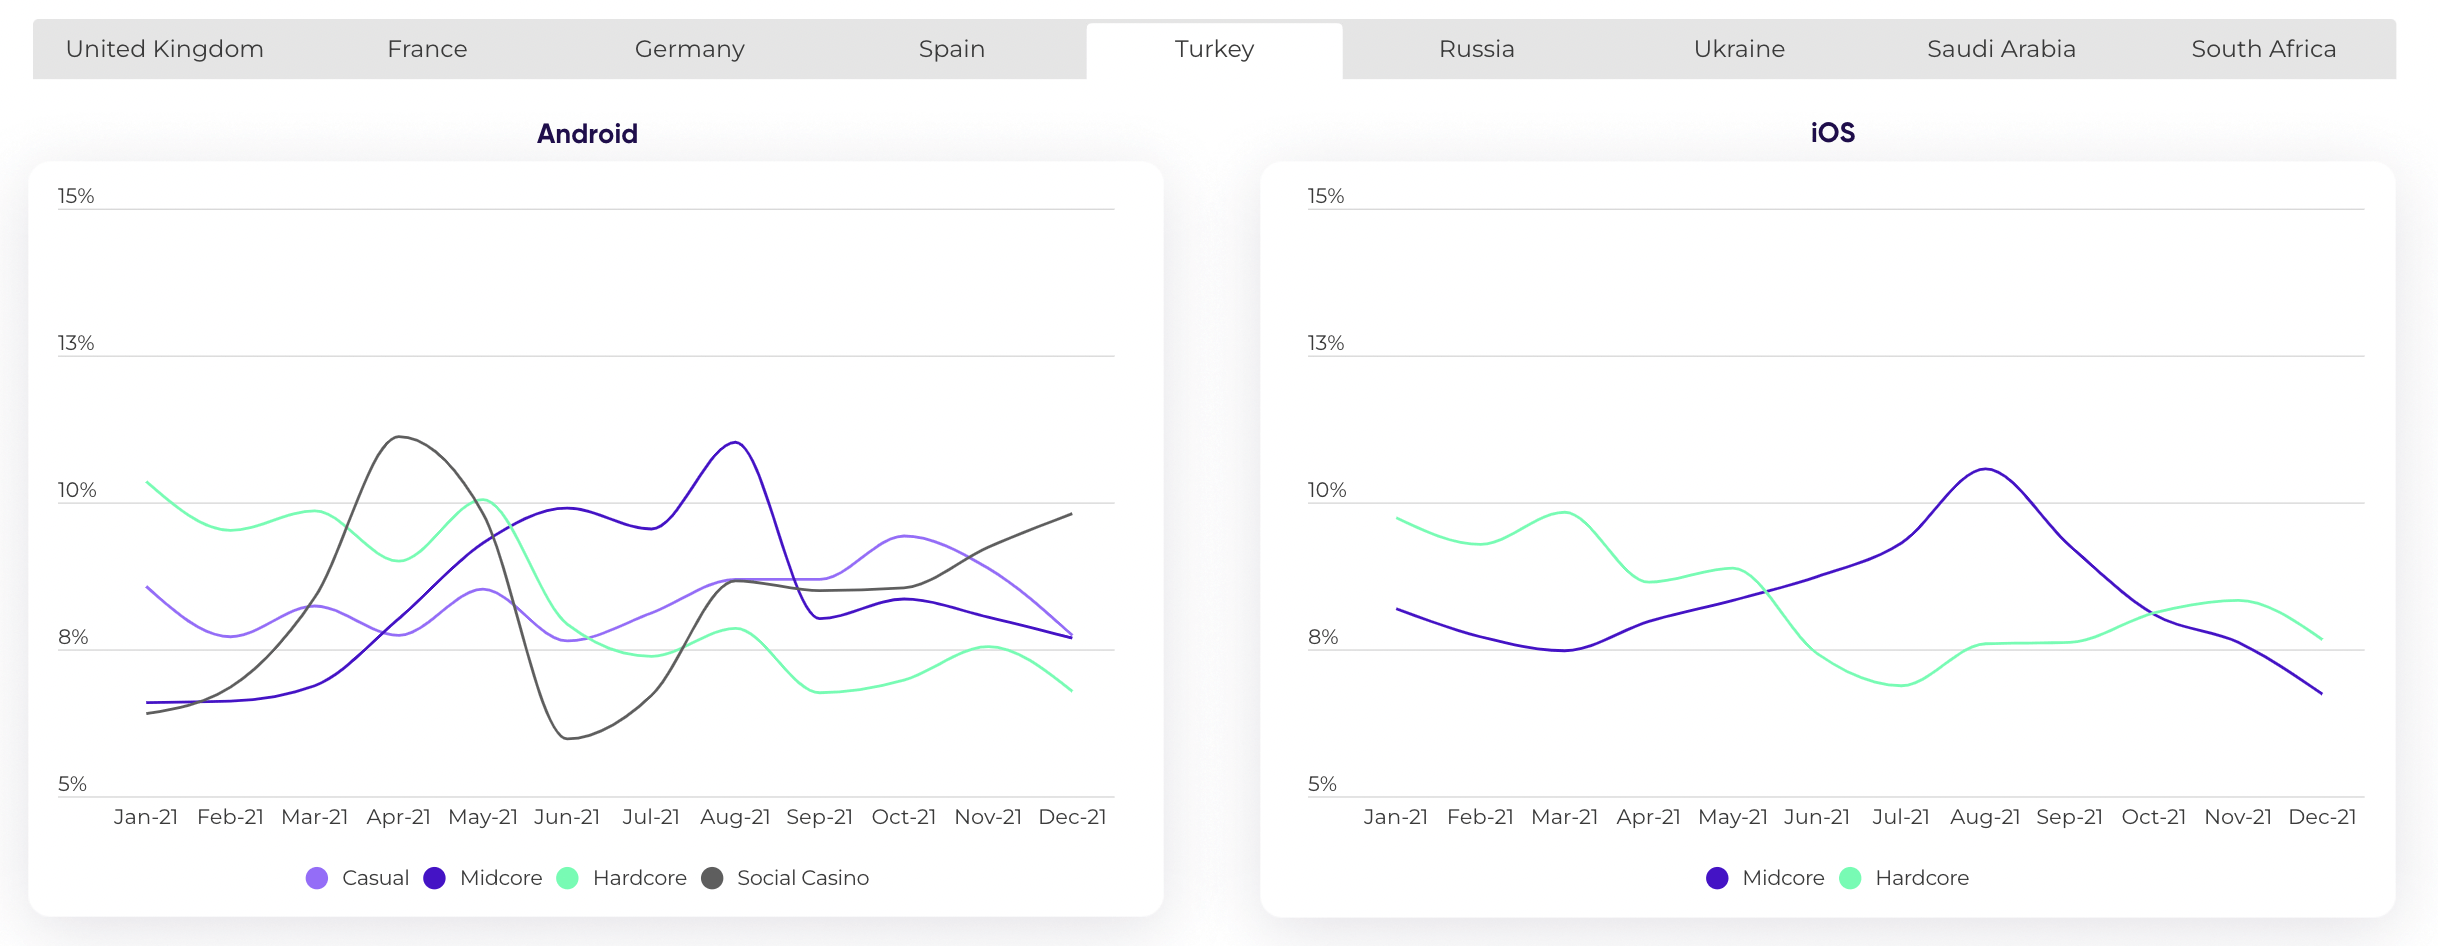This screenshot has width=2438, height=946.
Task: Click the Android chart title
Action: pyautogui.click(x=587, y=134)
